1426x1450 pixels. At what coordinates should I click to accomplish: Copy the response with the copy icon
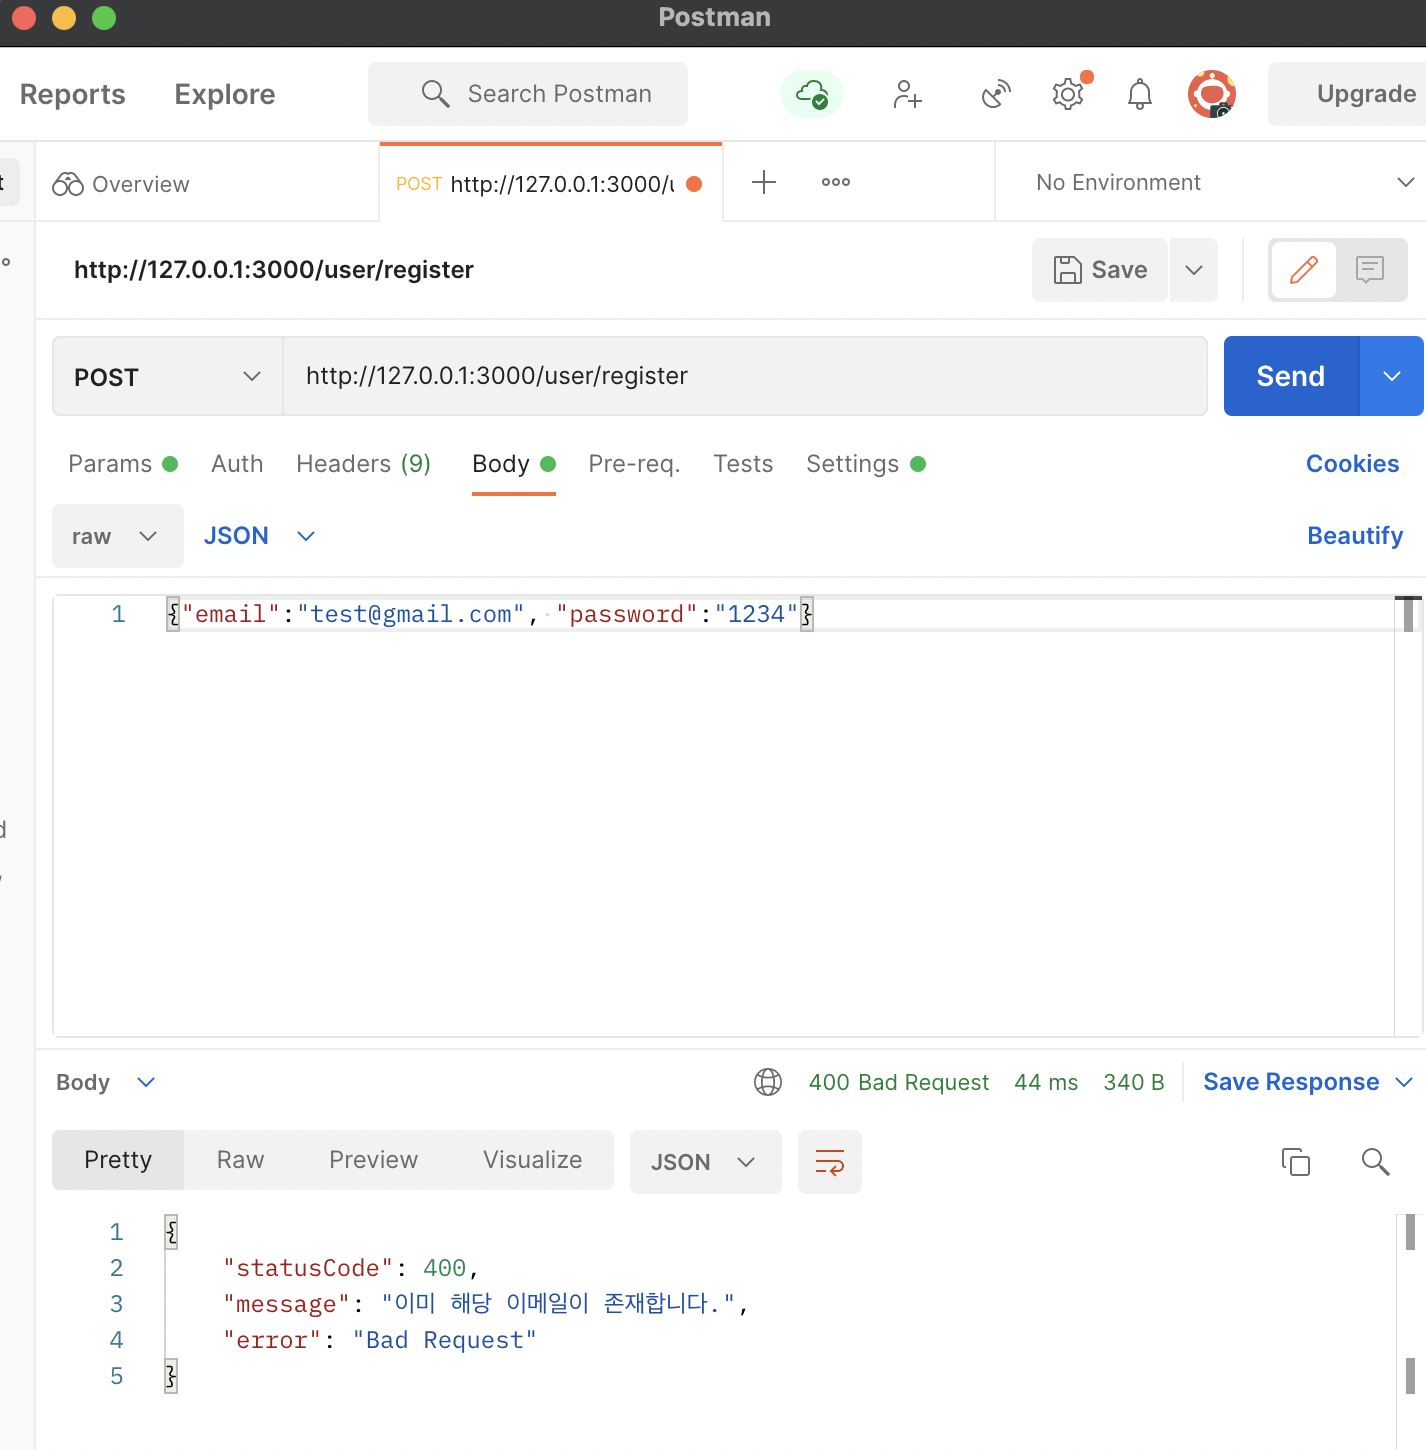(x=1296, y=1162)
